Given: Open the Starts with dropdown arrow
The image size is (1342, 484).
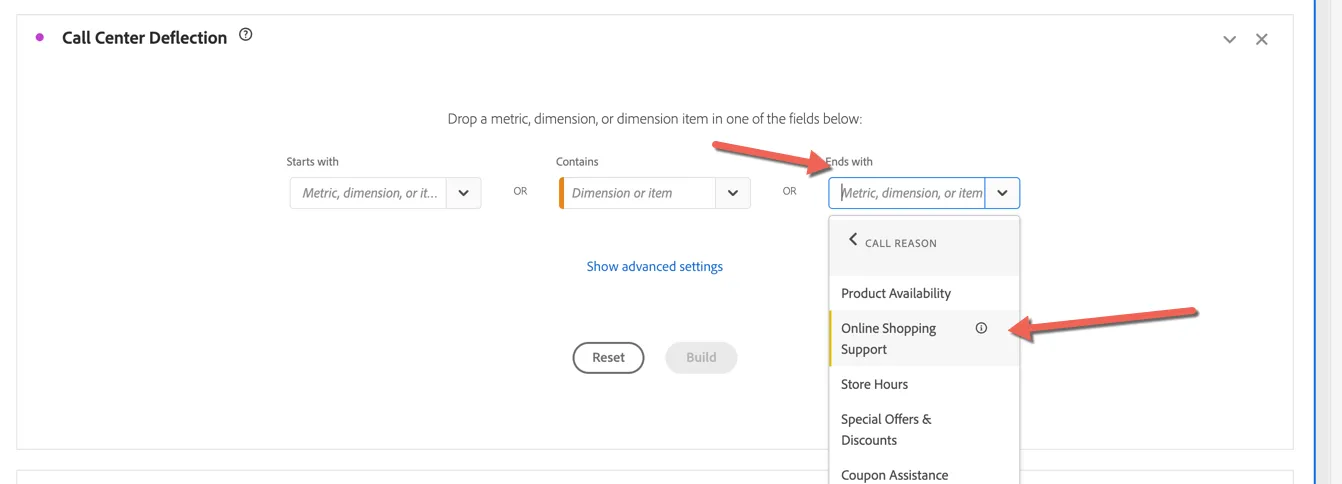Looking at the screenshot, I should click(x=464, y=193).
